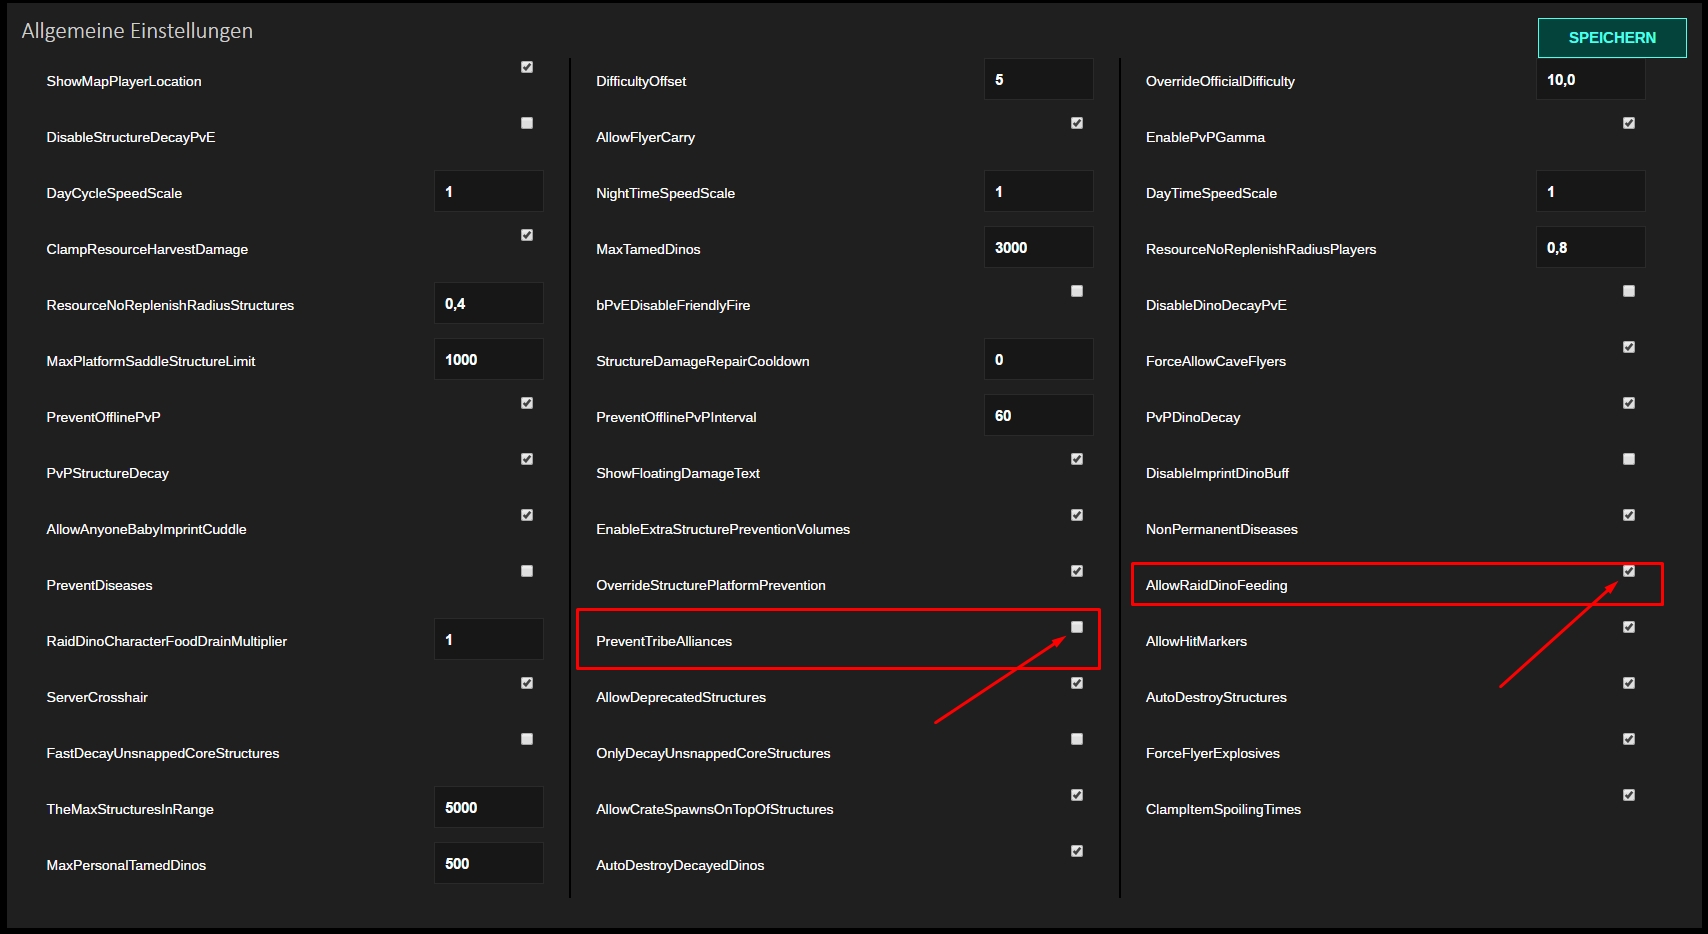Toggle ShowFloatingDamageText checkbox
1708x934 pixels.
click(1077, 459)
